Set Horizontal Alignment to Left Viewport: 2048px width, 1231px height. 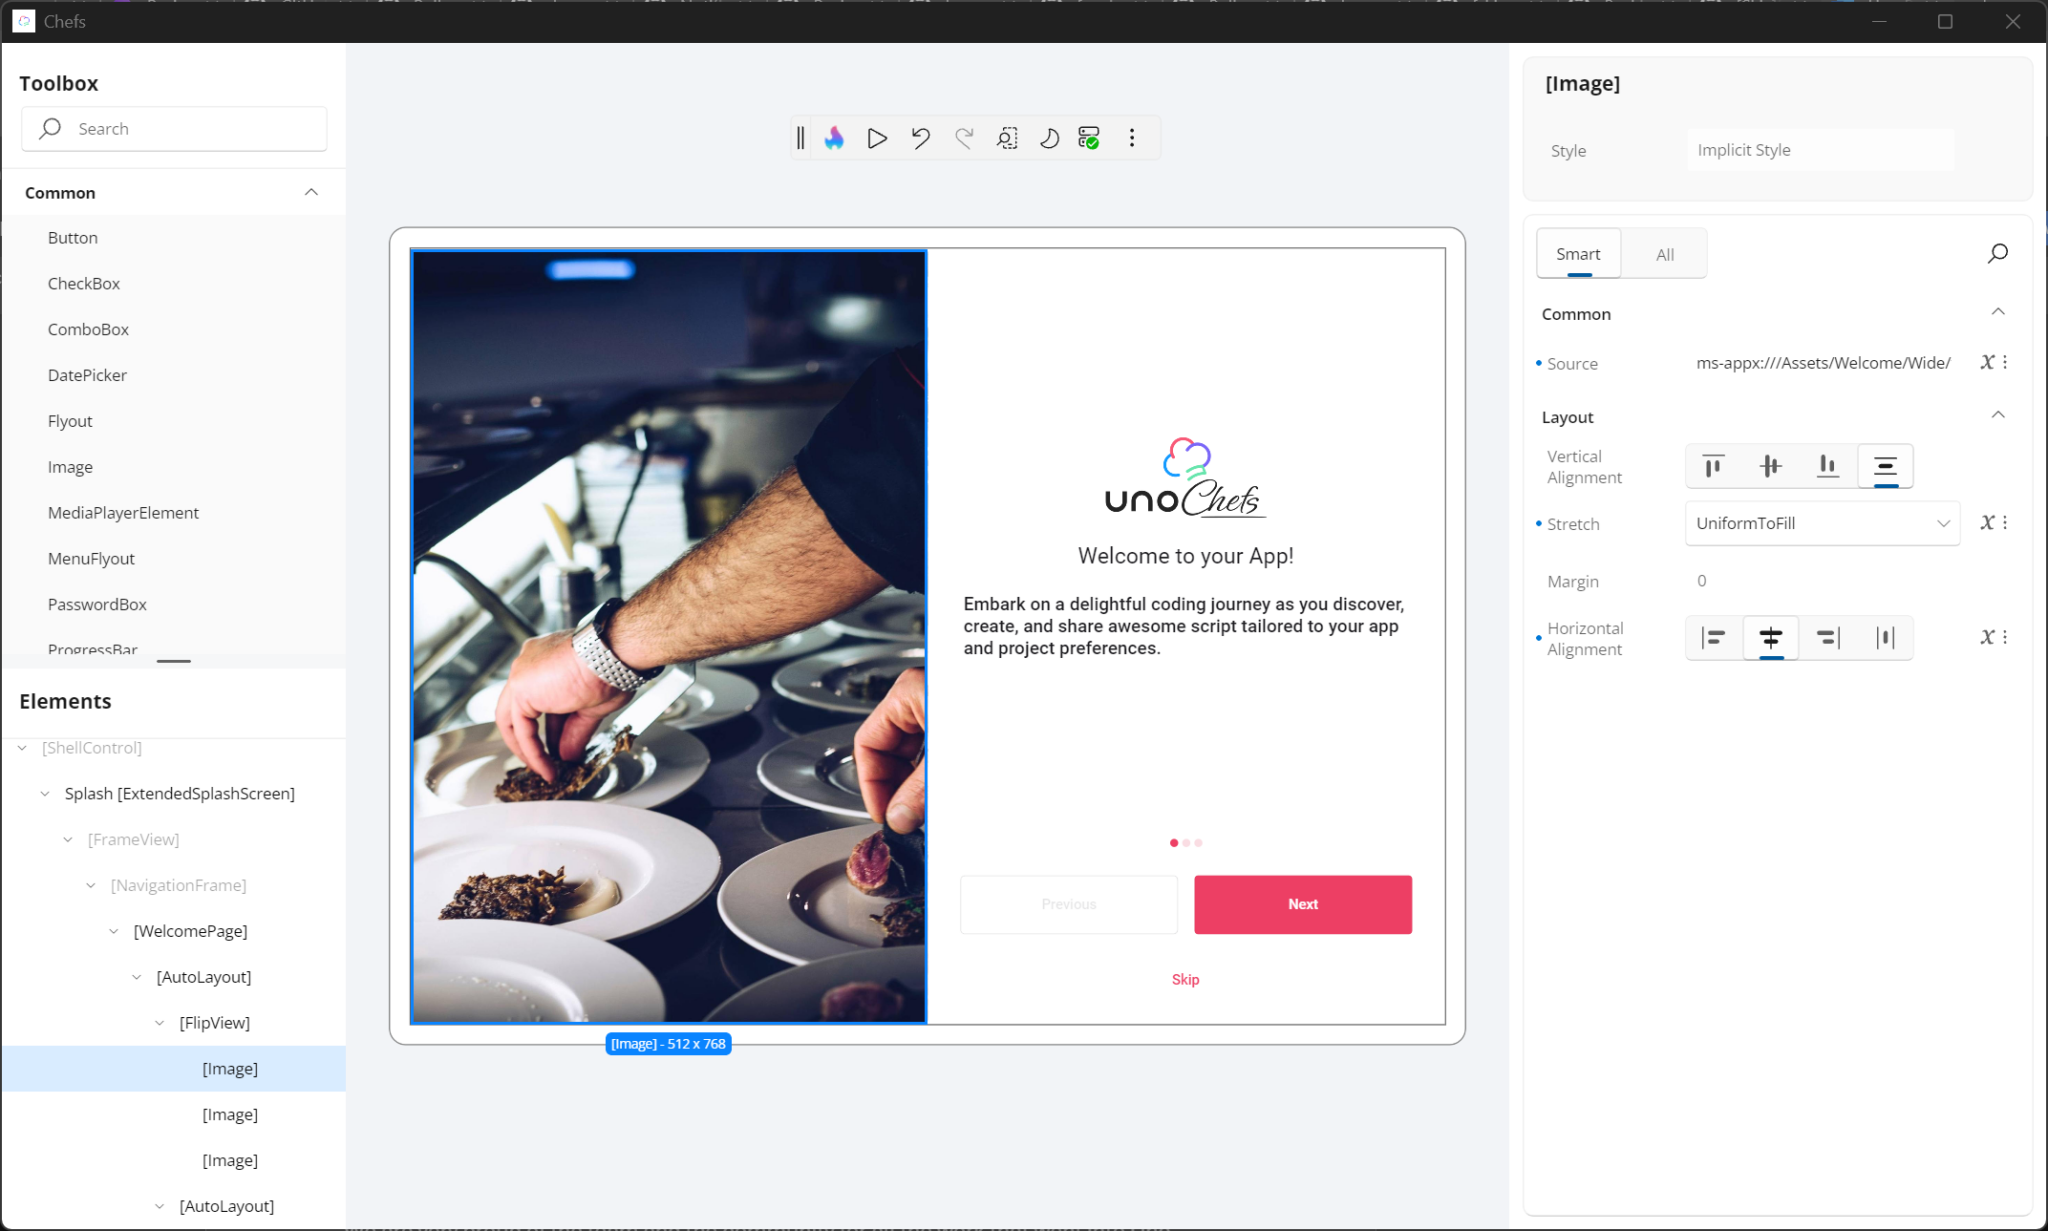(x=1712, y=637)
